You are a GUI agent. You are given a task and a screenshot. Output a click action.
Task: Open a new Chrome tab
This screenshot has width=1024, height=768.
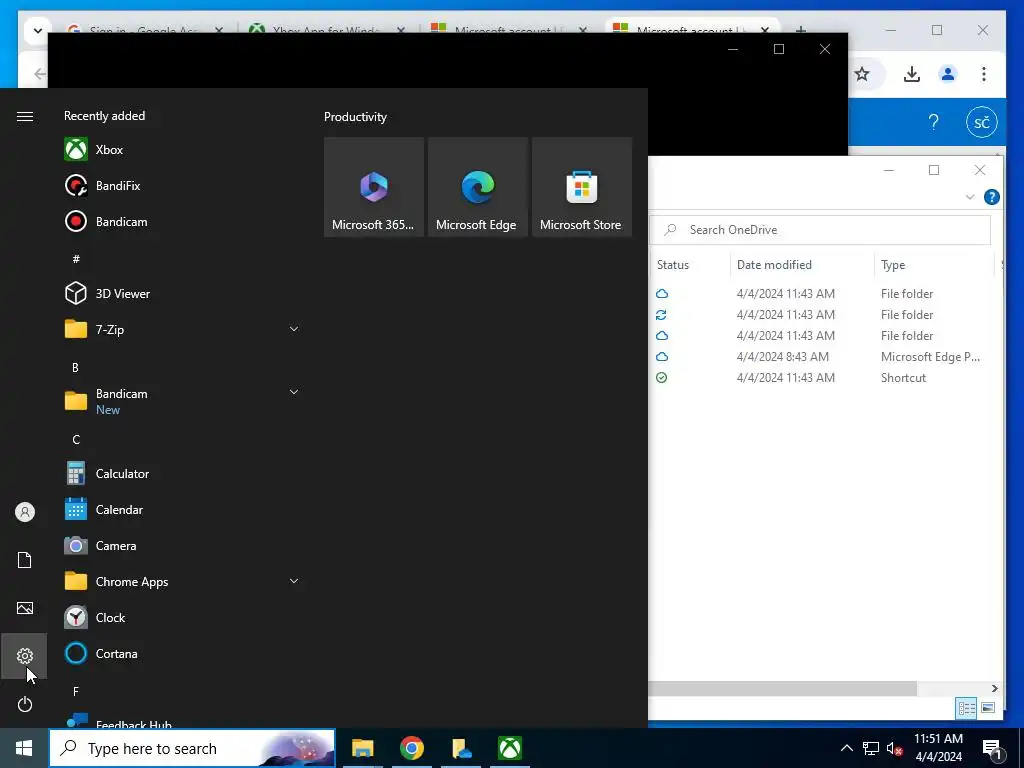(x=801, y=30)
